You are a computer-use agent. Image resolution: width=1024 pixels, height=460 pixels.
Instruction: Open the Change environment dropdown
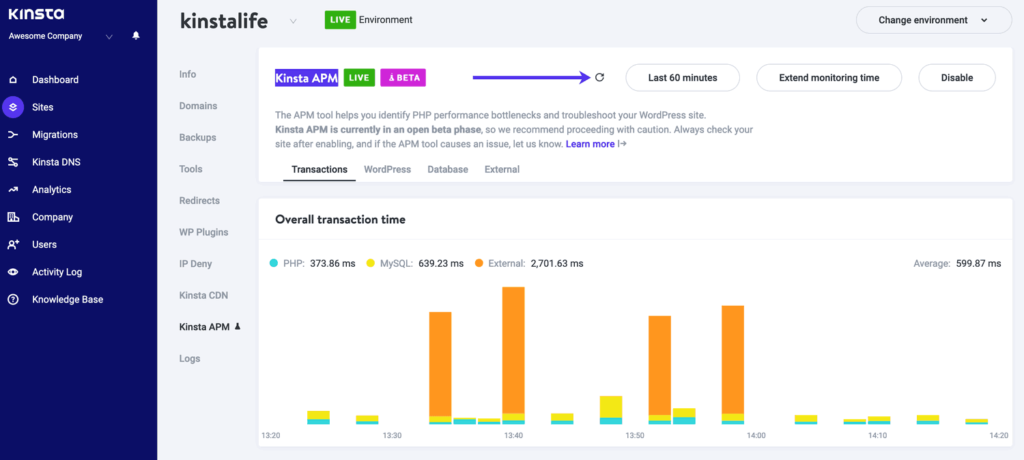(x=933, y=20)
